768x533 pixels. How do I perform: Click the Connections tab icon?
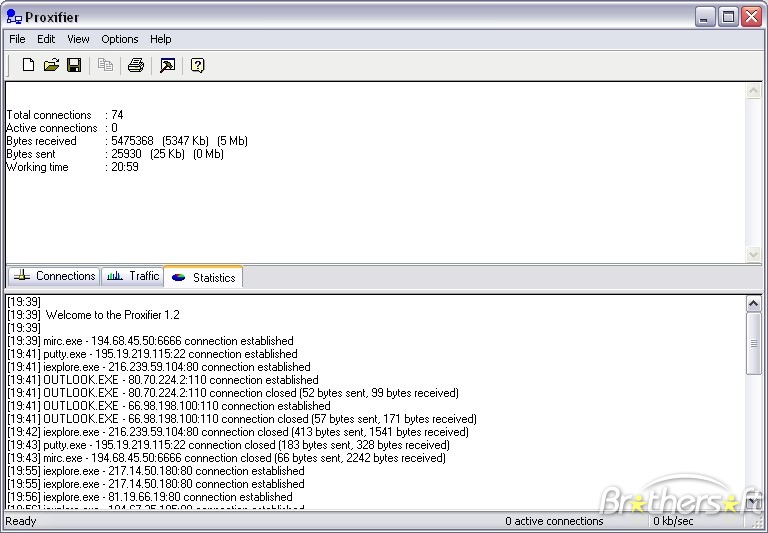tap(22, 275)
